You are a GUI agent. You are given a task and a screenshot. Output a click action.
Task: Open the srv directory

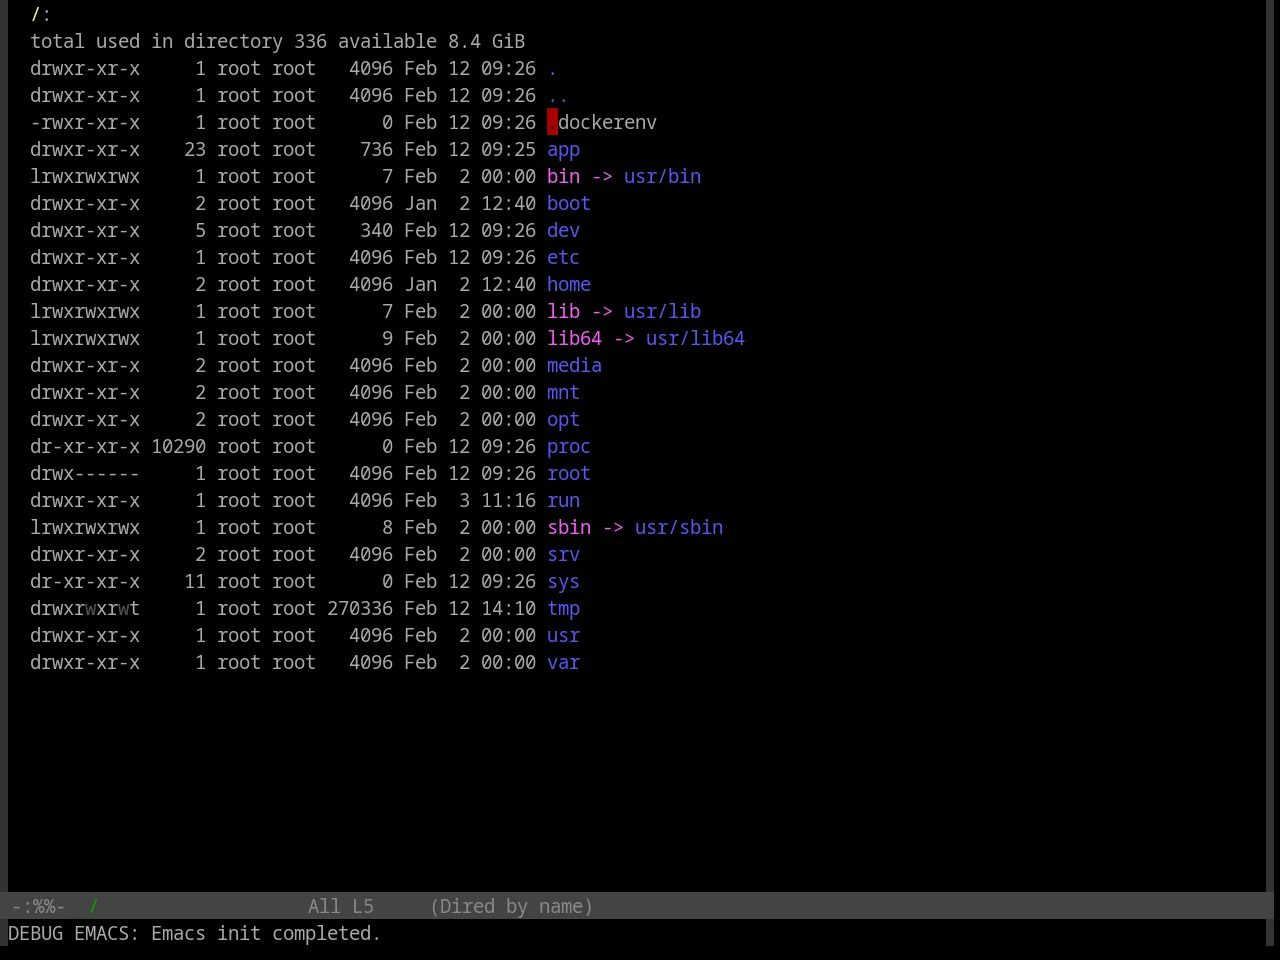563,554
